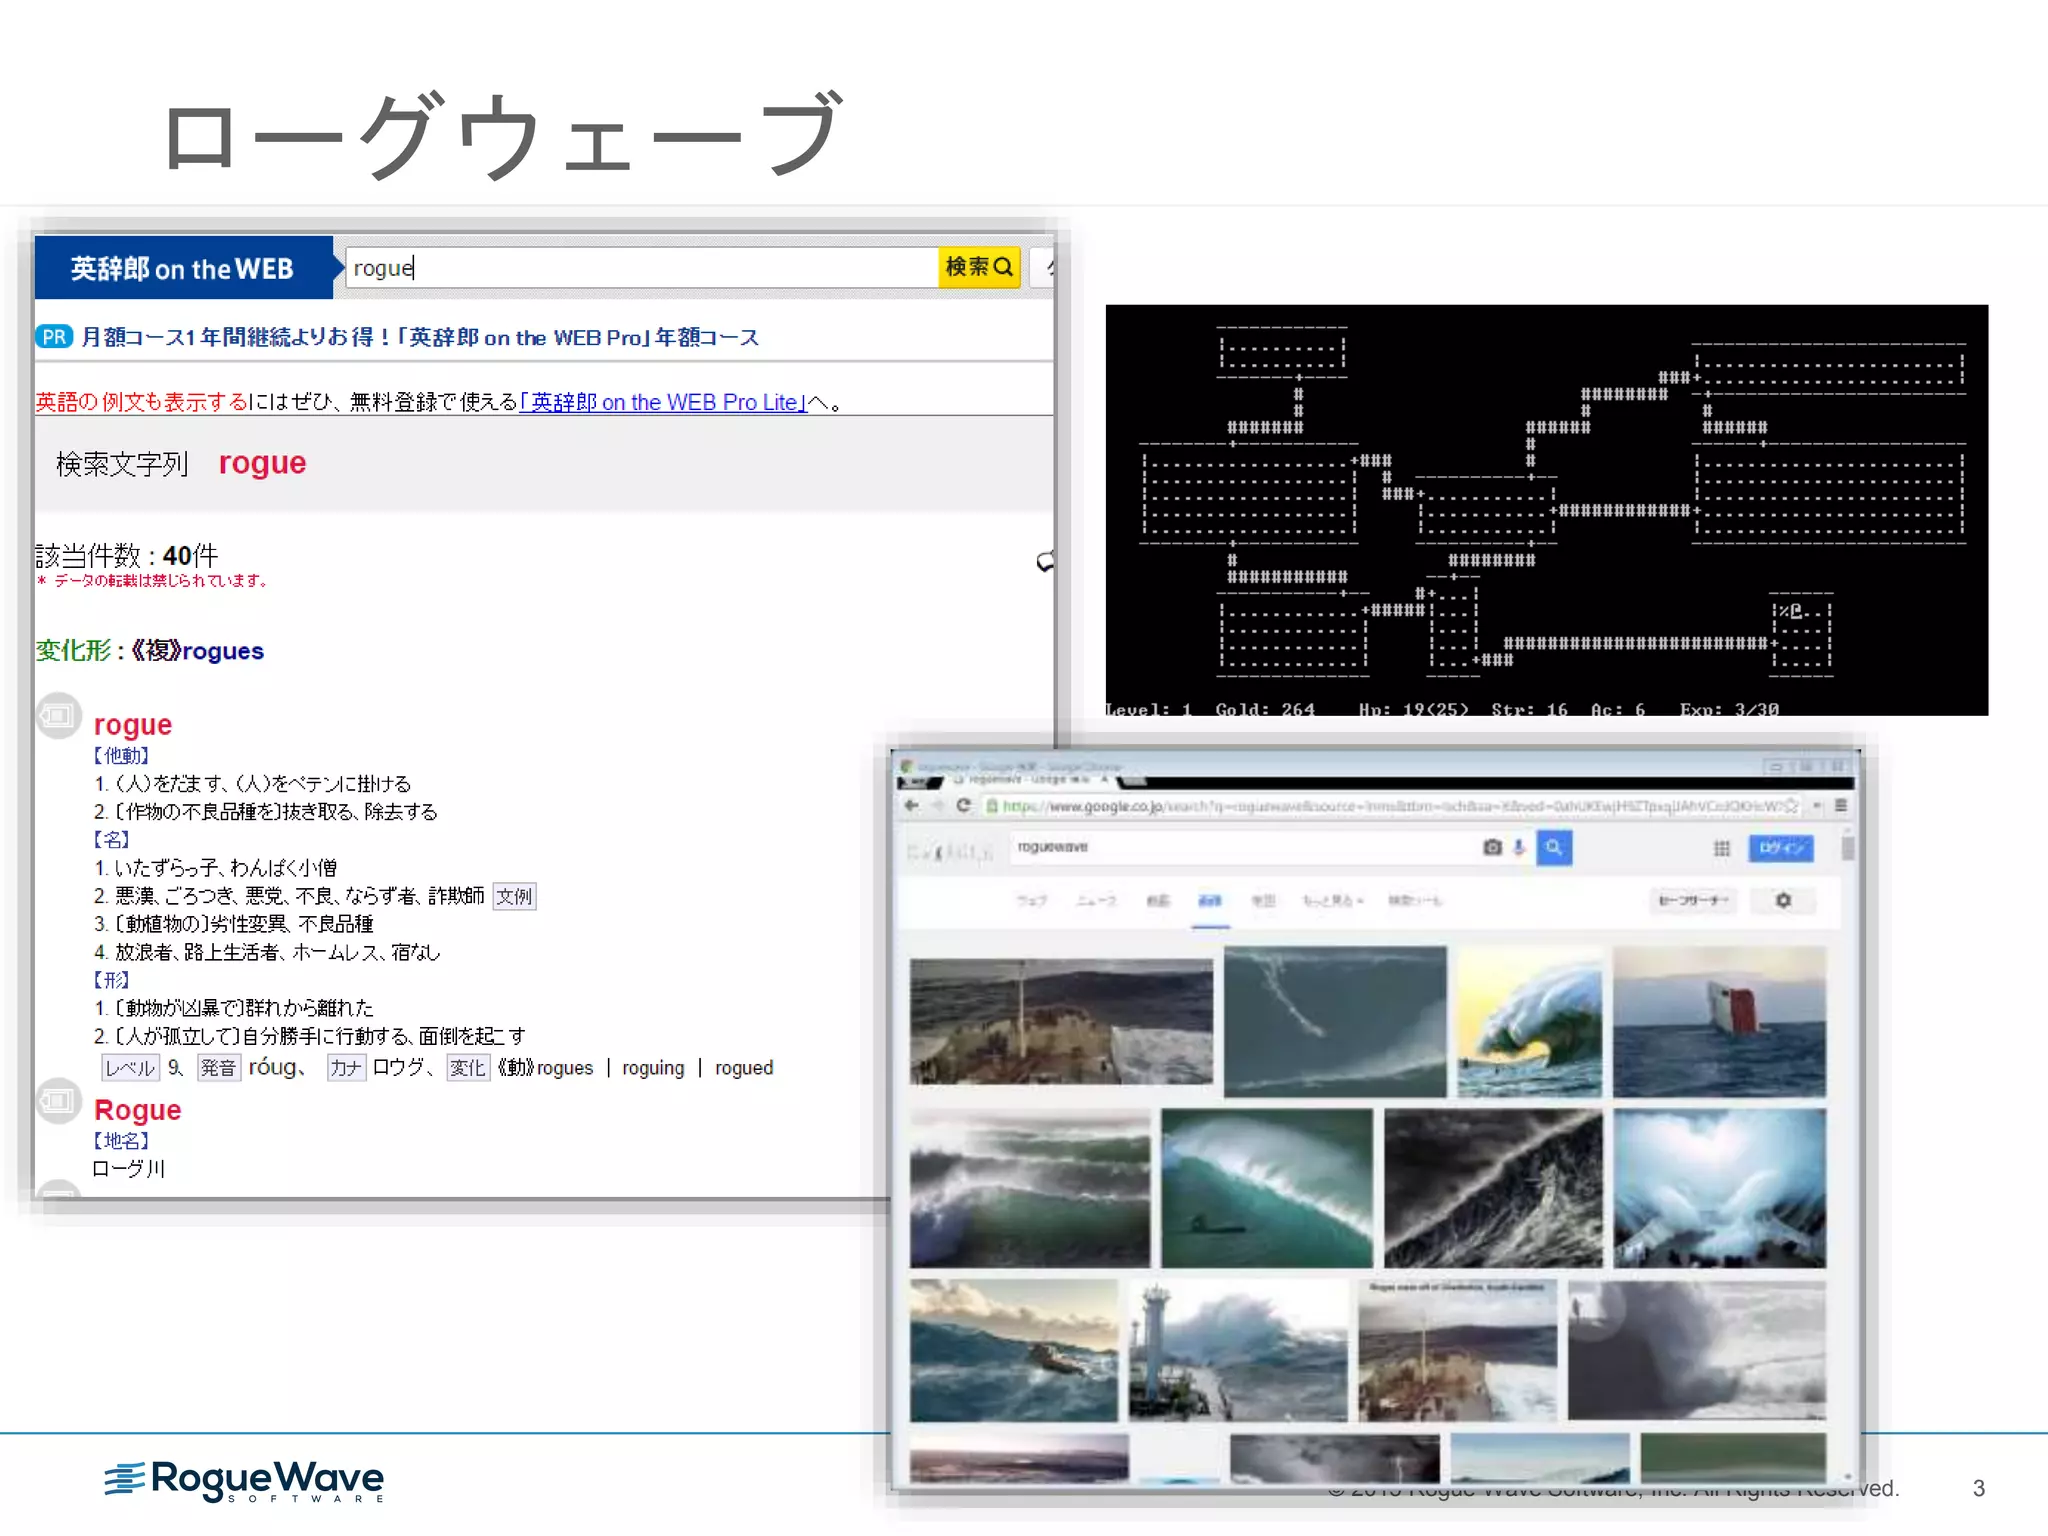The width and height of the screenshot is (2048, 1536).
Task: Click the Rogue game terminal screenshot
Action: click(x=1546, y=510)
